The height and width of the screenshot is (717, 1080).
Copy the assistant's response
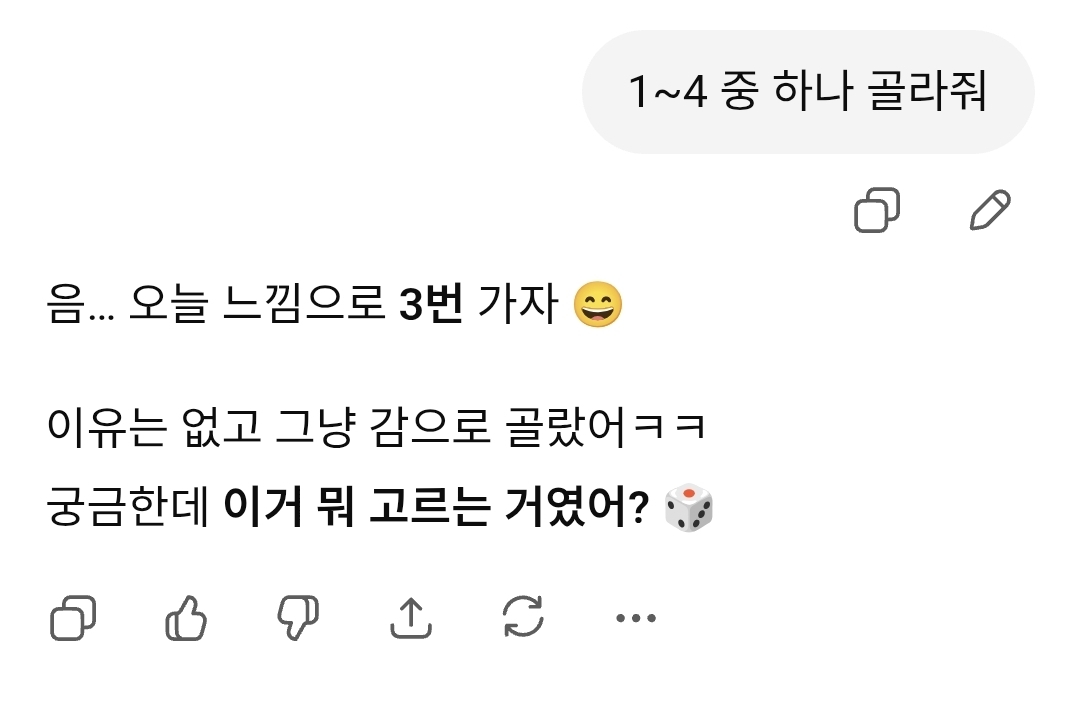click(x=73, y=618)
